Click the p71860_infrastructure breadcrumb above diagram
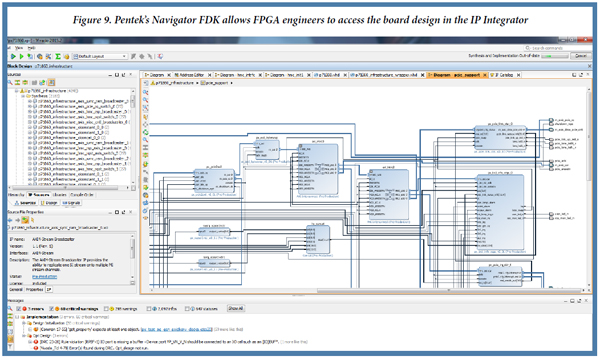 pyautogui.click(x=175, y=83)
